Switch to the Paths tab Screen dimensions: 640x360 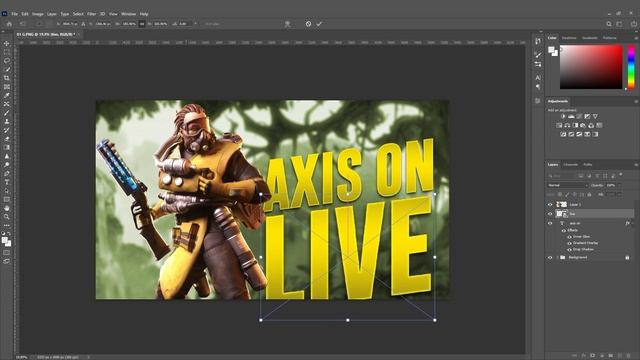[587, 165]
